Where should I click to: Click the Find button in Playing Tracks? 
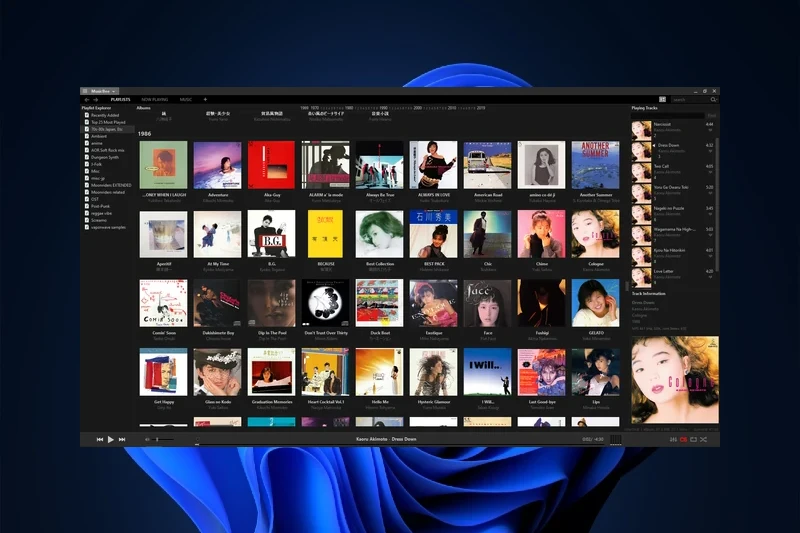(x=711, y=116)
